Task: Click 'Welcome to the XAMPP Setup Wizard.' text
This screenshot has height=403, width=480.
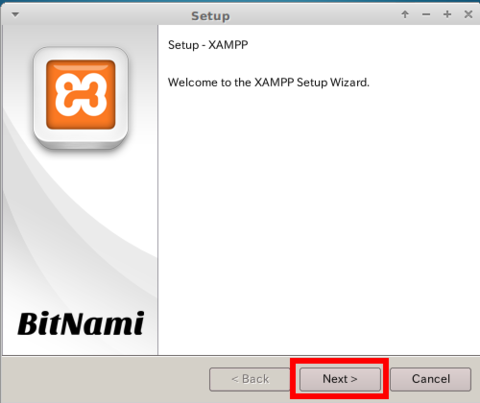Action: point(269,82)
